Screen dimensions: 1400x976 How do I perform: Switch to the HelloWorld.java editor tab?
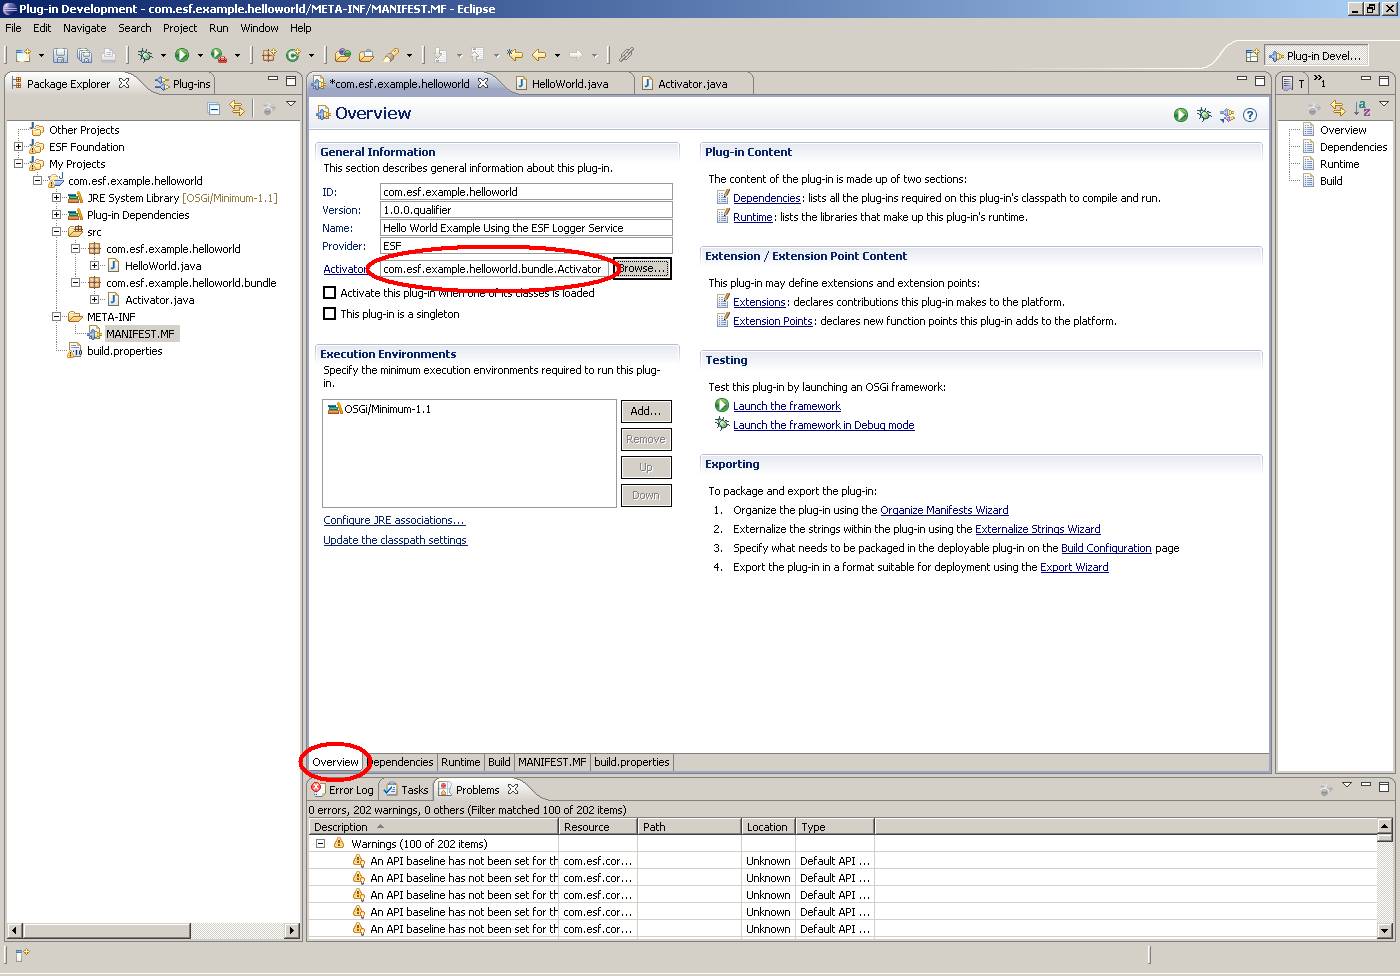pyautogui.click(x=569, y=84)
